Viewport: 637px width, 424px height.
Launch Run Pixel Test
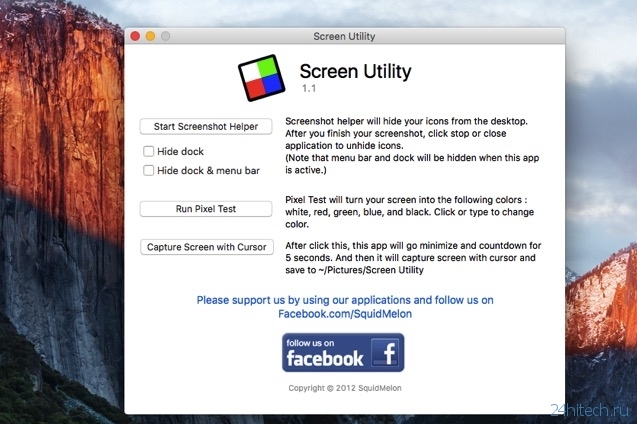pyautogui.click(x=206, y=209)
